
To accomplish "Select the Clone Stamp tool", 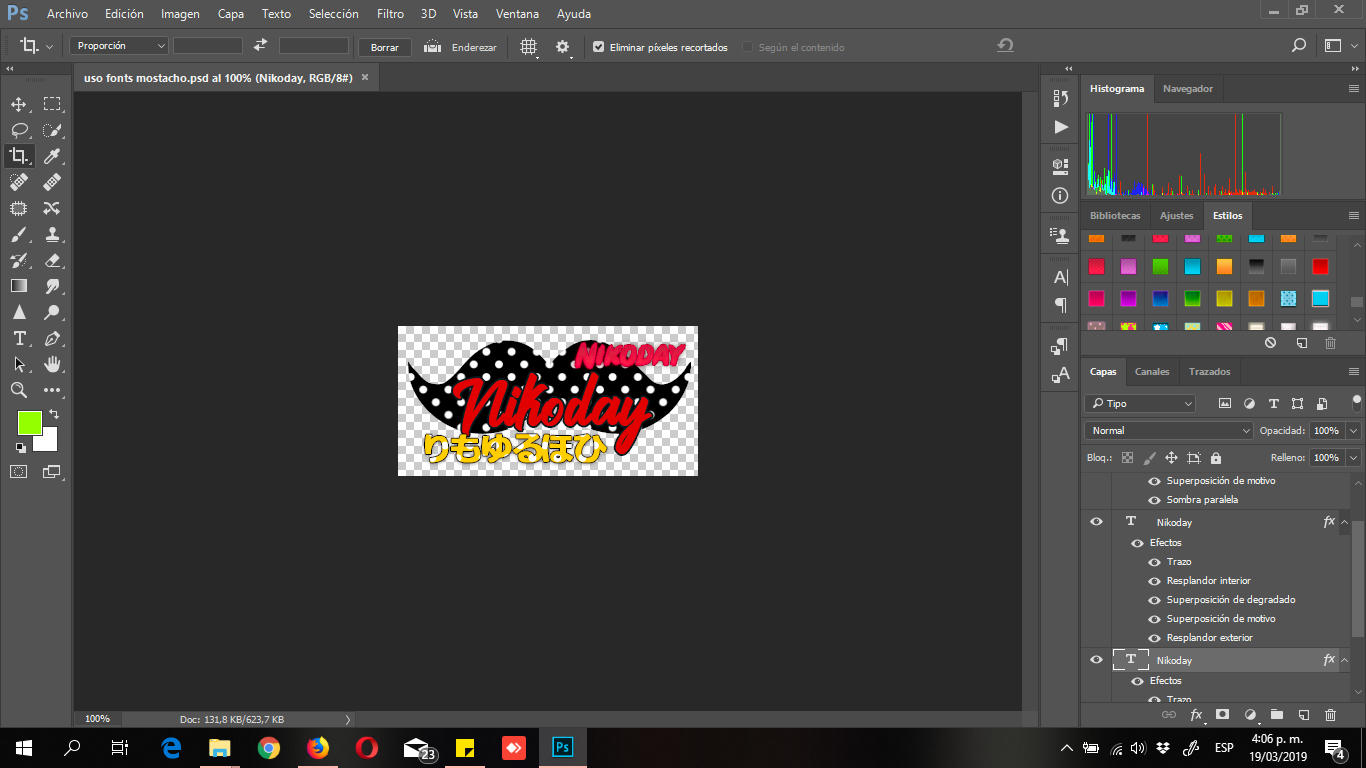I will (52, 234).
